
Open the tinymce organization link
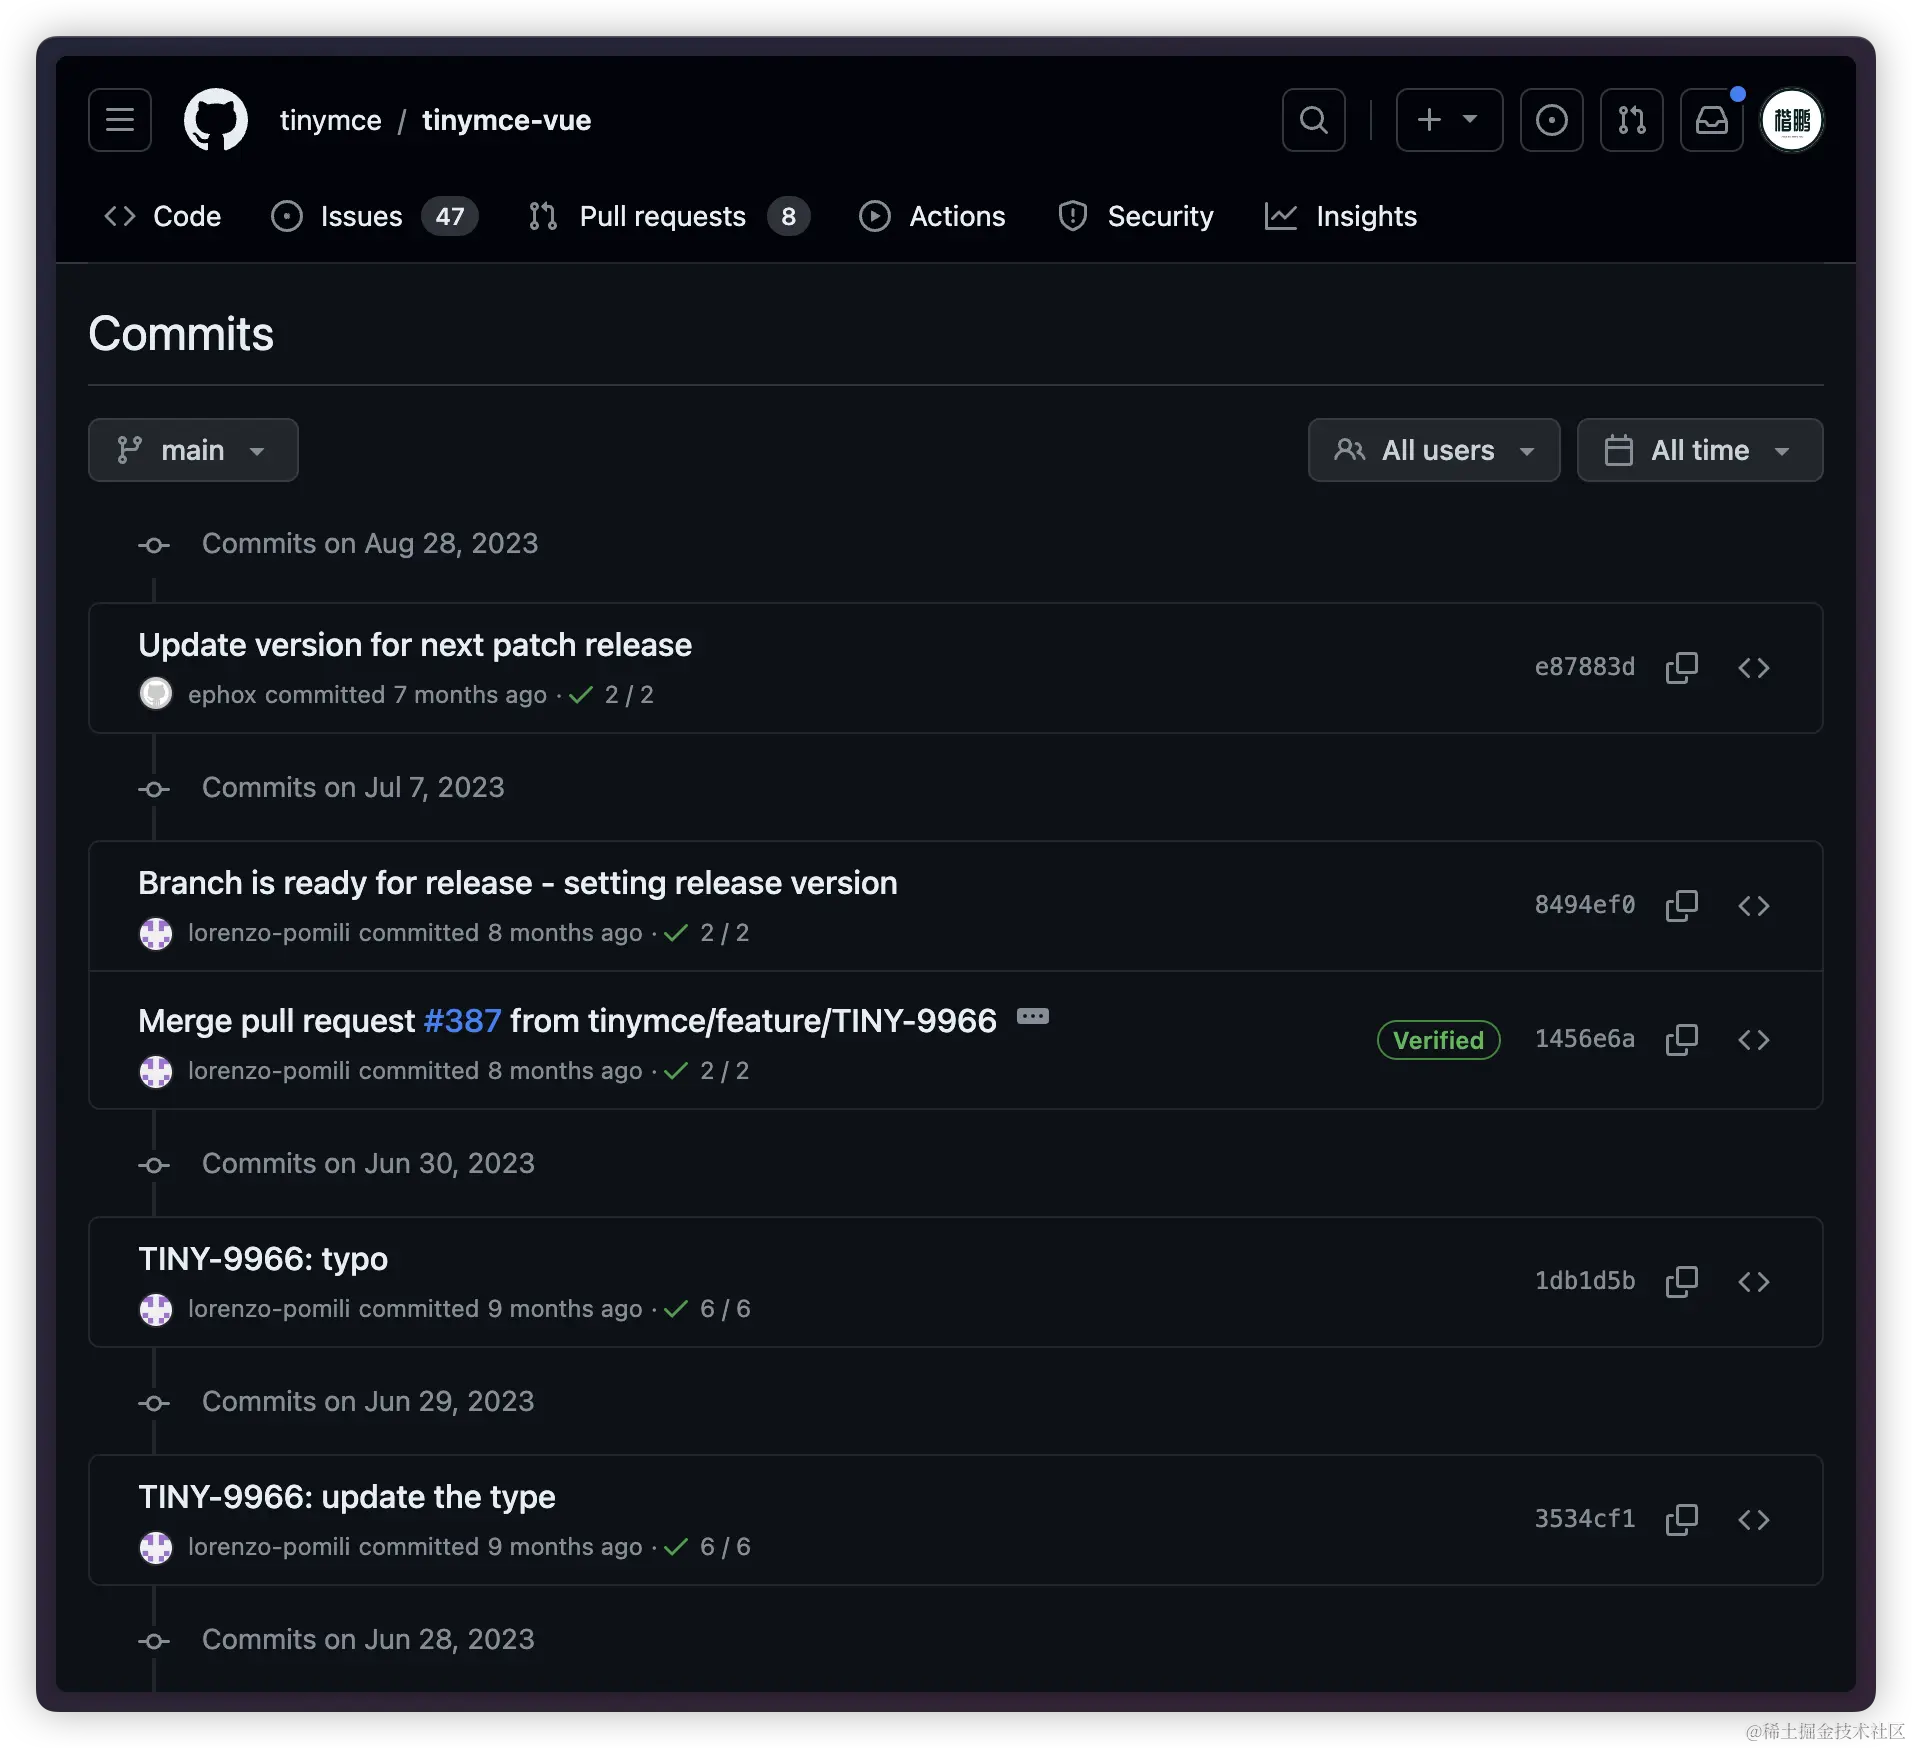point(330,120)
